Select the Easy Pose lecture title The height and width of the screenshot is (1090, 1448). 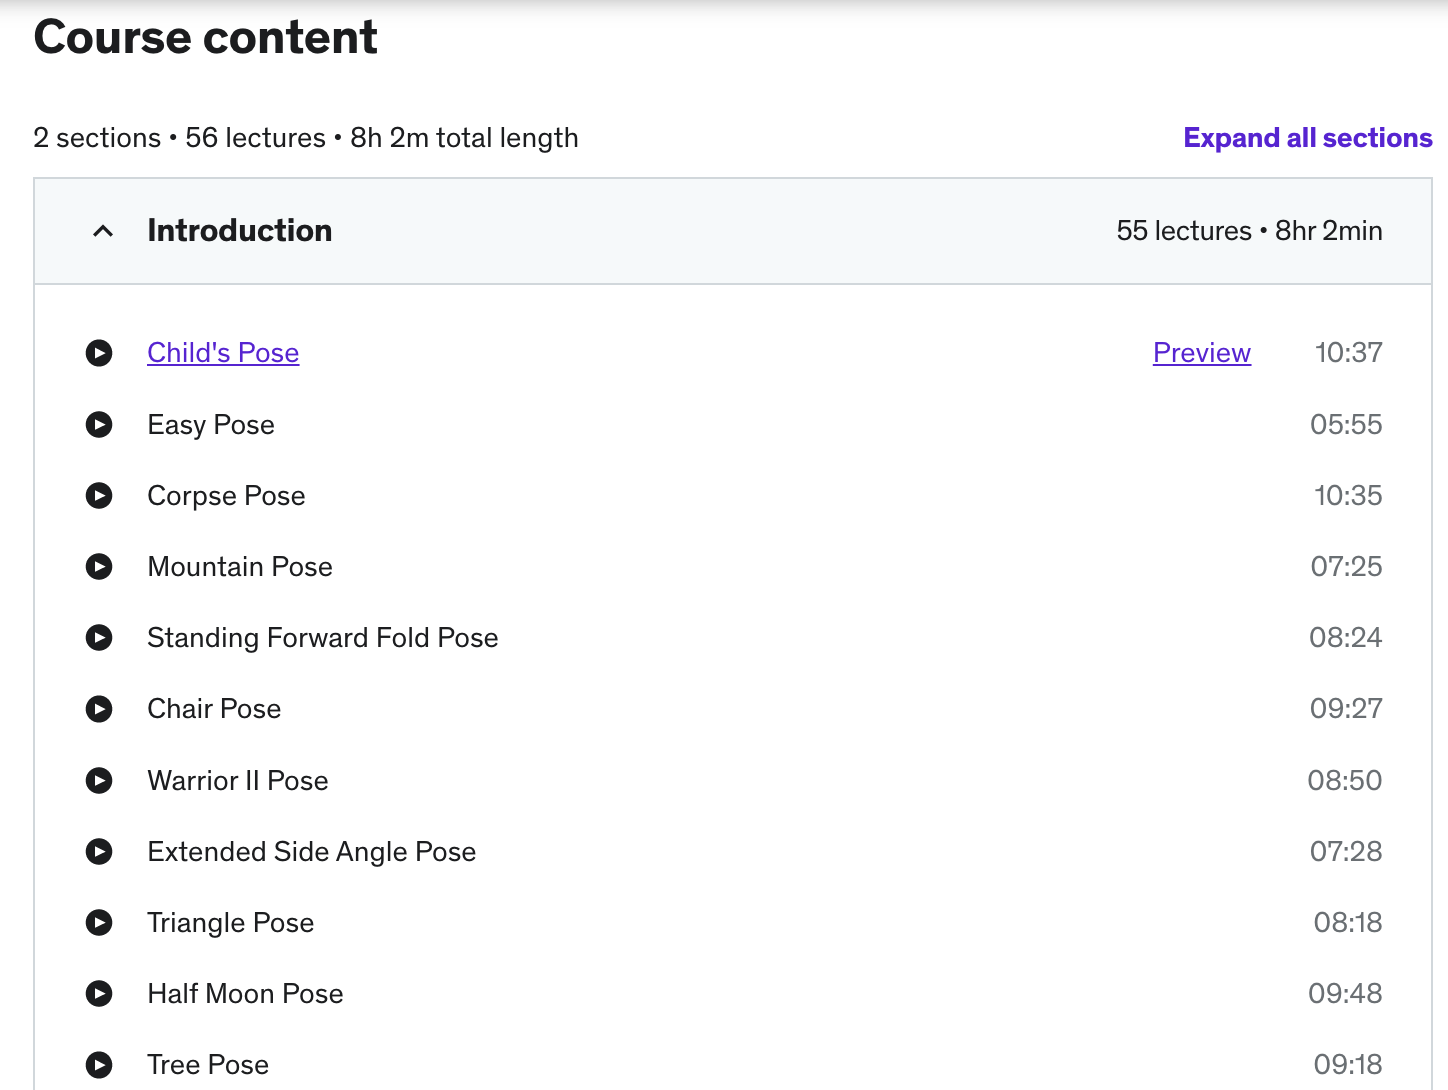pos(211,425)
